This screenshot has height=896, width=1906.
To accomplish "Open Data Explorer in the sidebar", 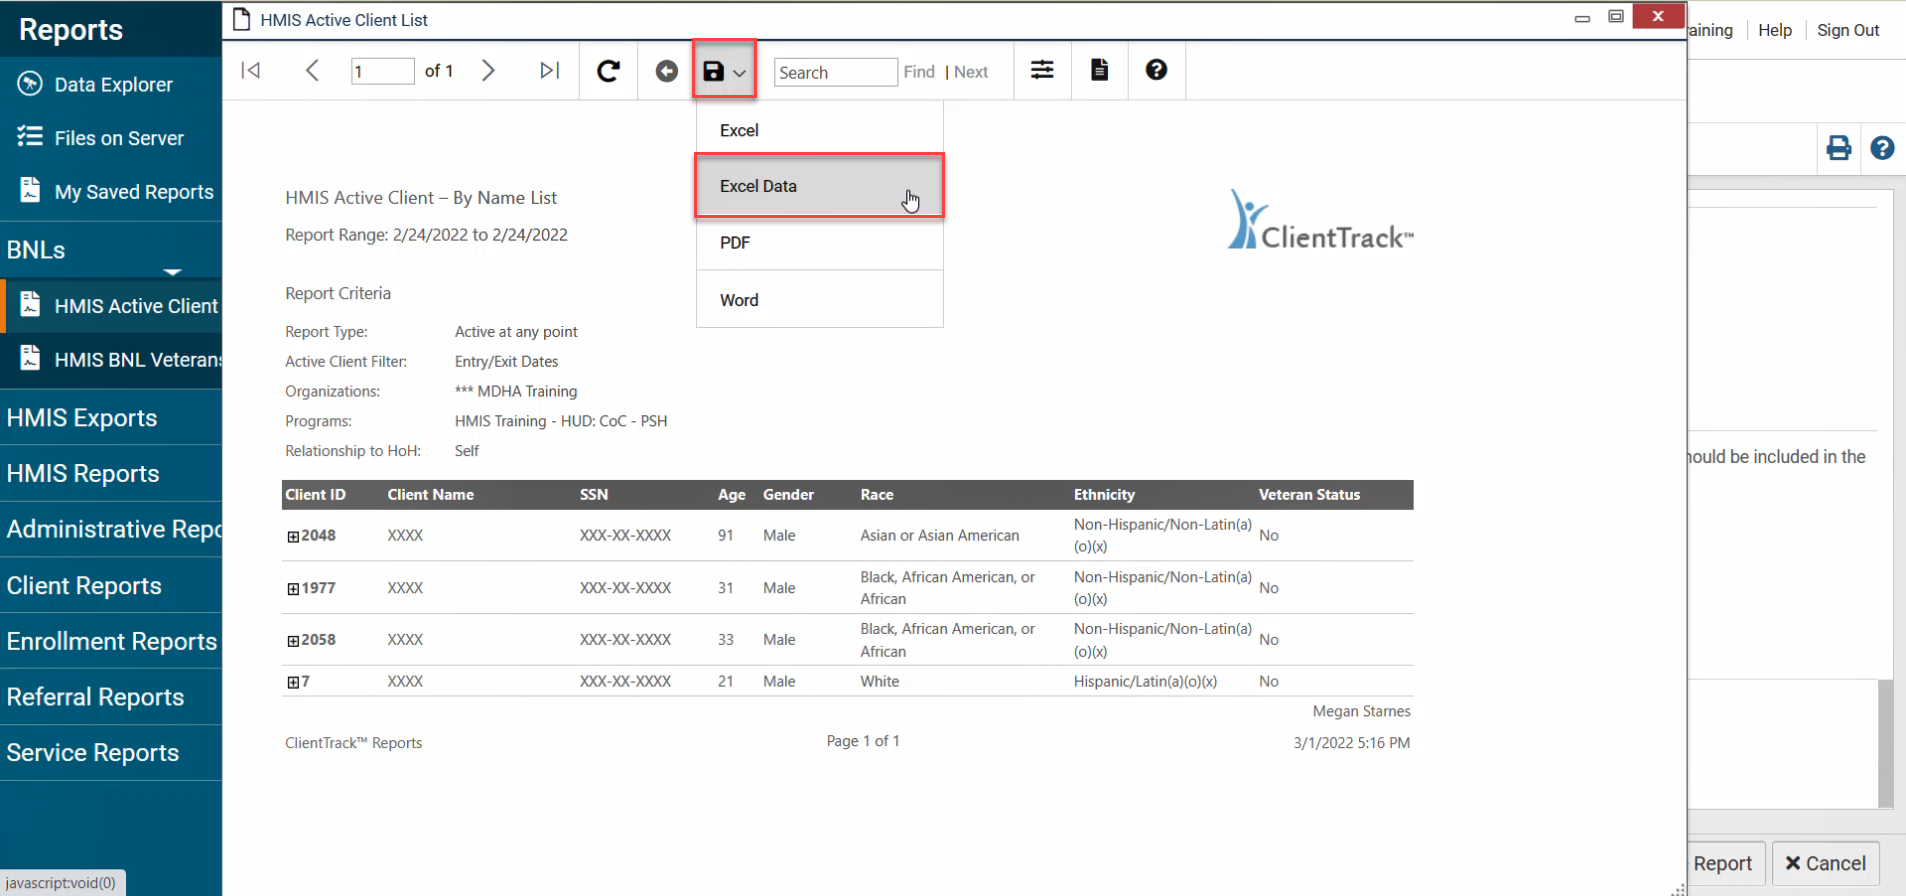I will [113, 85].
